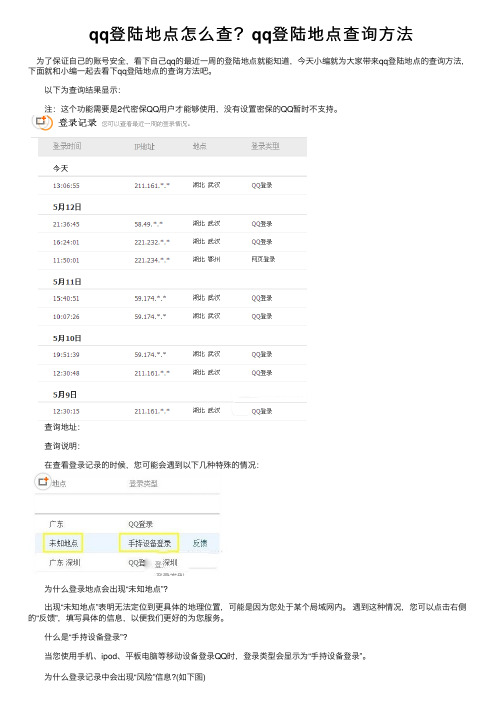Click the login time 15:40:51
This screenshot has height=713, width=504.
(x=66, y=299)
